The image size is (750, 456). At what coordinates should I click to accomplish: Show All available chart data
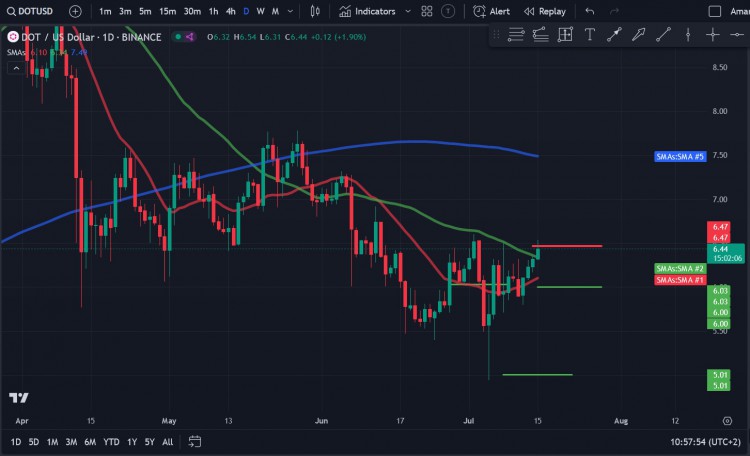coord(167,442)
